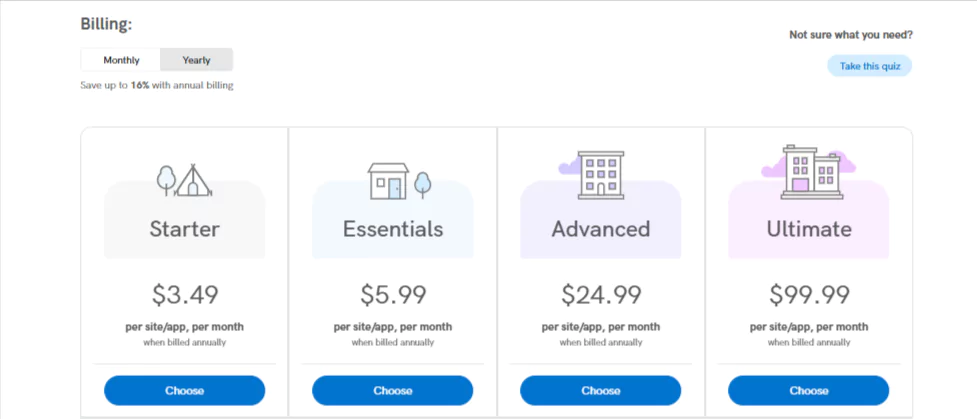
Task: Select the Advanced plan title
Action: tap(601, 229)
